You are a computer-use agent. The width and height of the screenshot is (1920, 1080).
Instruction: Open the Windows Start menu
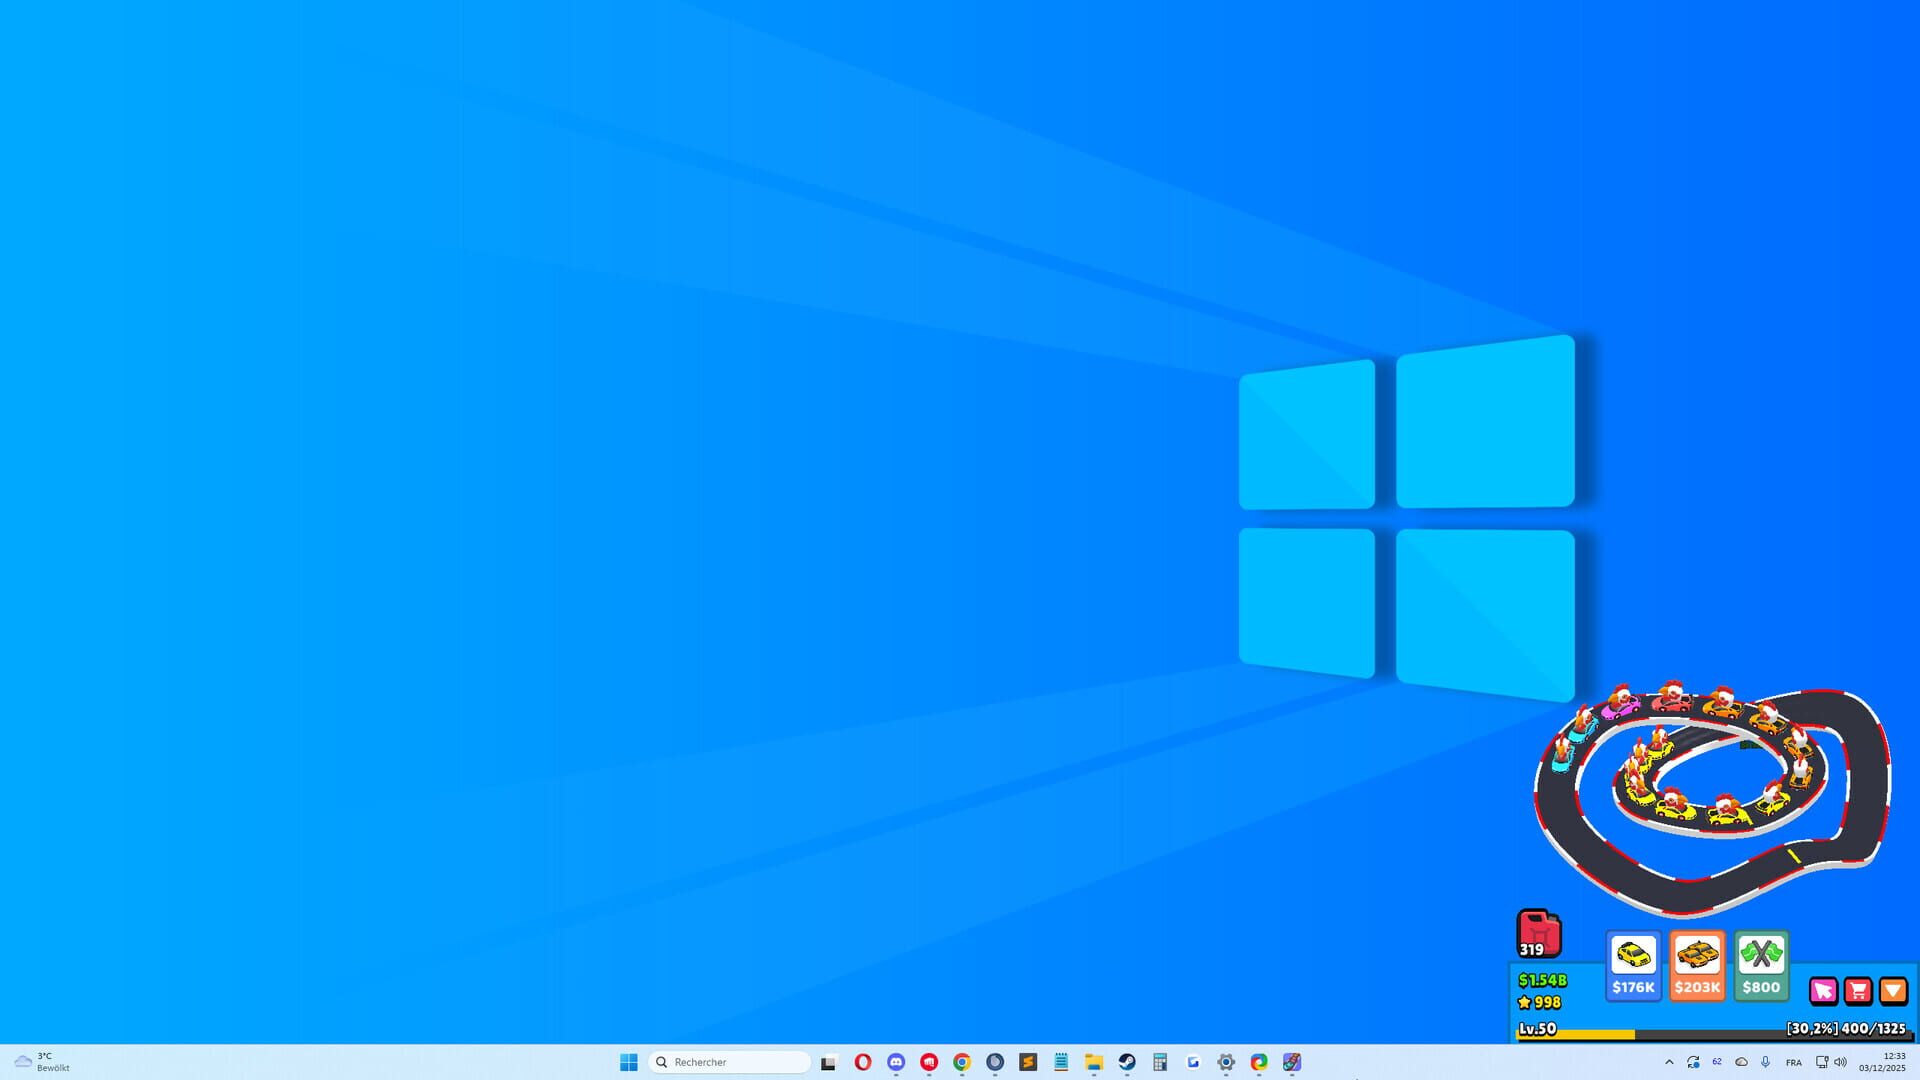[628, 1062]
